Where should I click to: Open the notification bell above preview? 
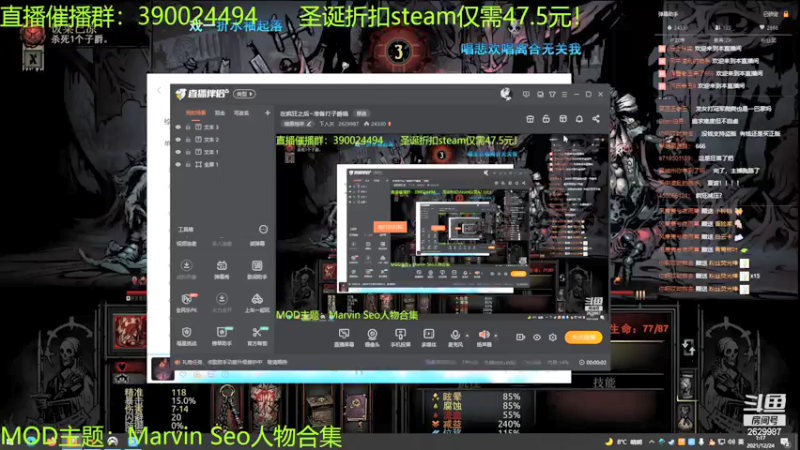pos(579,119)
